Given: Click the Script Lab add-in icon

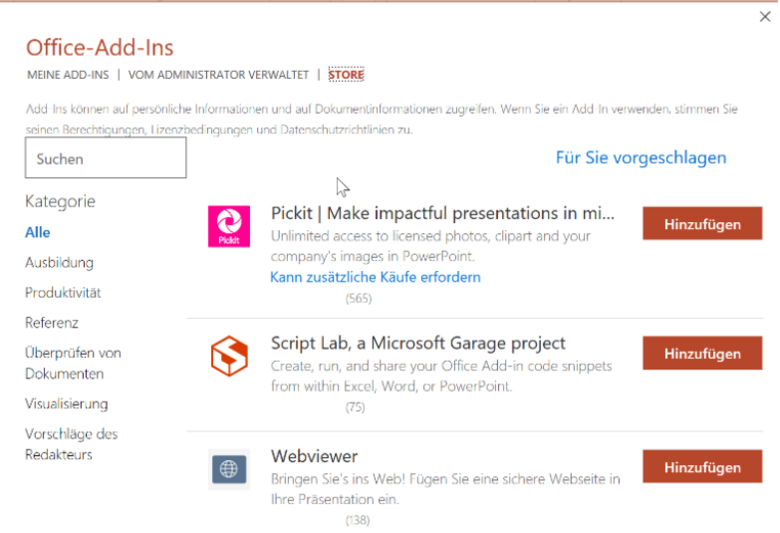Looking at the screenshot, I should point(229,356).
